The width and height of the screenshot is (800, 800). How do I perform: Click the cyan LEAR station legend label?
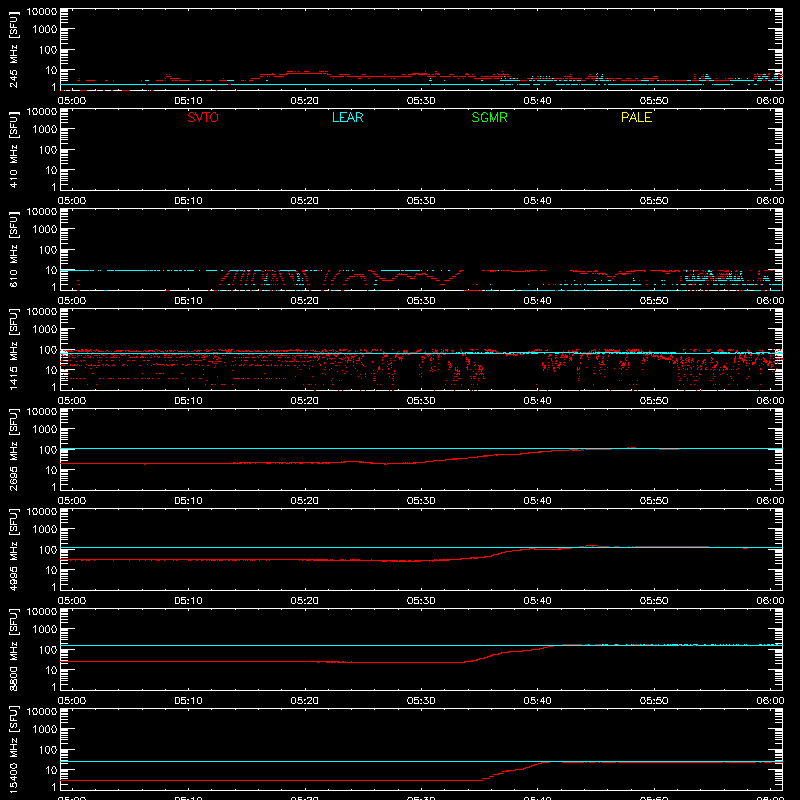347,117
